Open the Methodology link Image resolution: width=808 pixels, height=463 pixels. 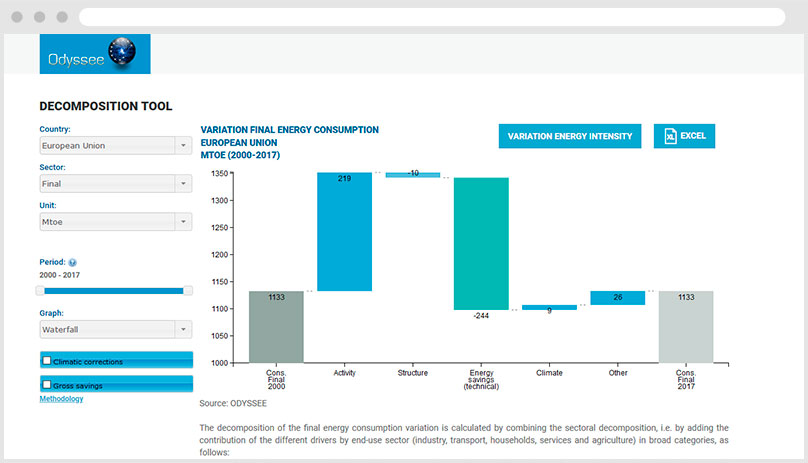click(61, 399)
